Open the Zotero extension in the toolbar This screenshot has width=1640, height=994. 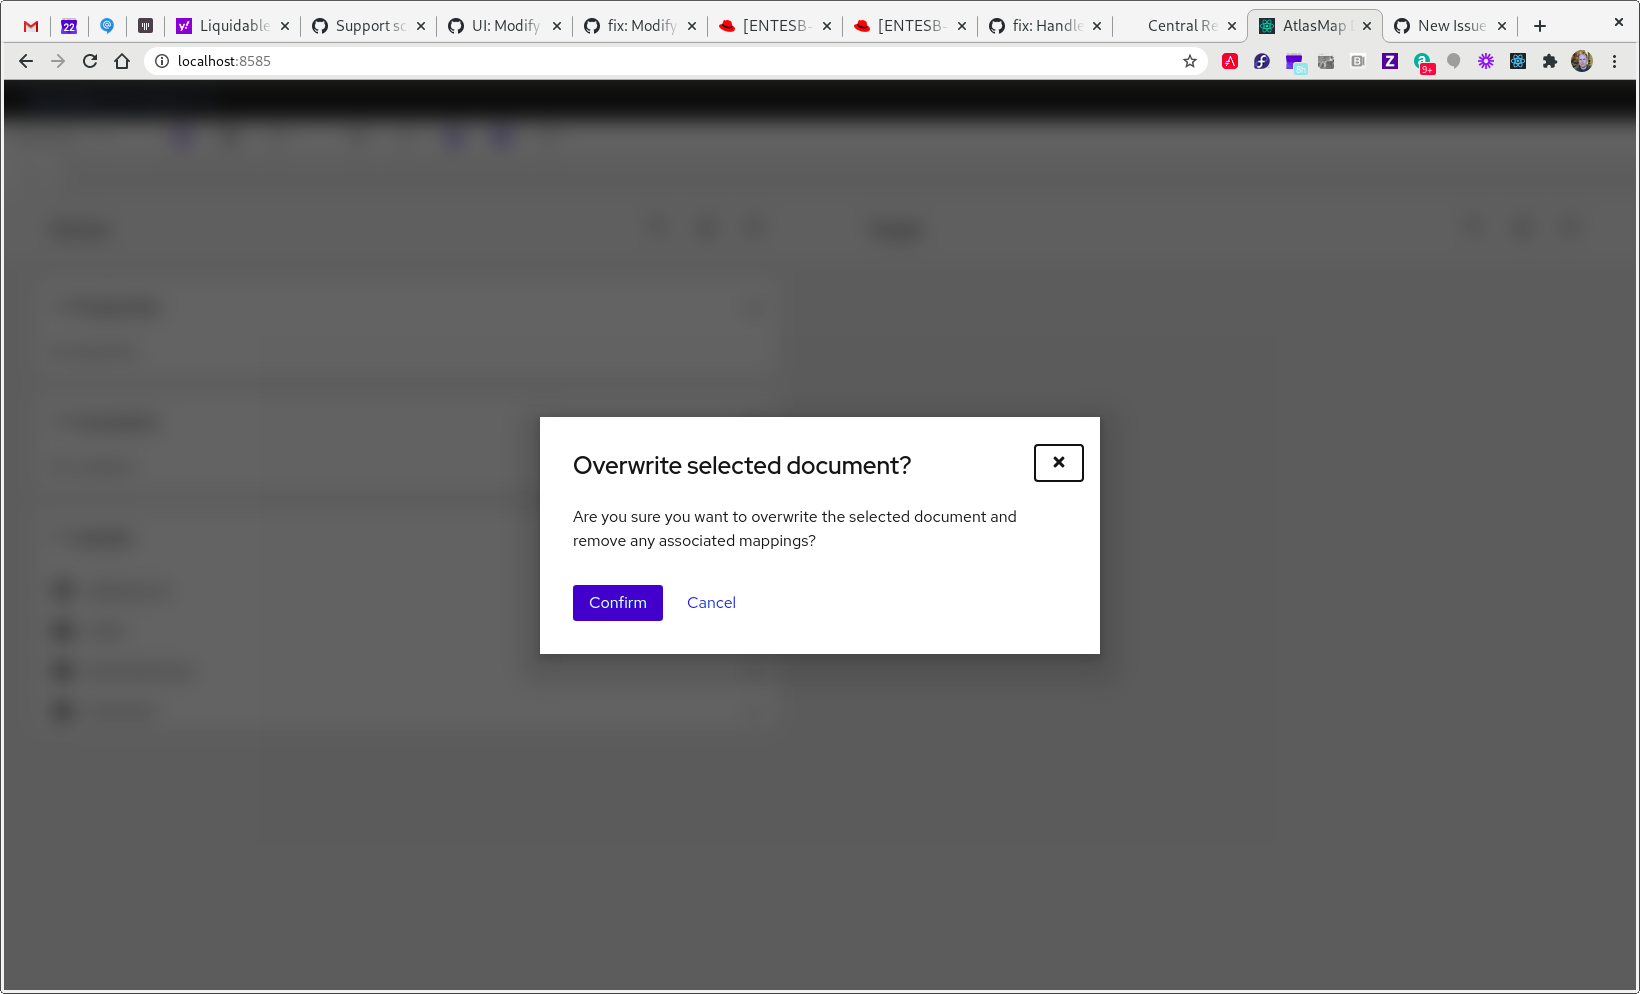1391,61
